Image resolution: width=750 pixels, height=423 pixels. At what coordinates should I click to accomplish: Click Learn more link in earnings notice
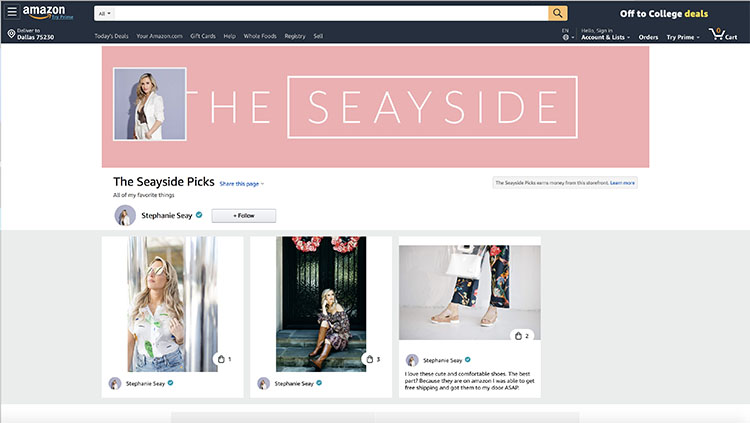[622, 183]
